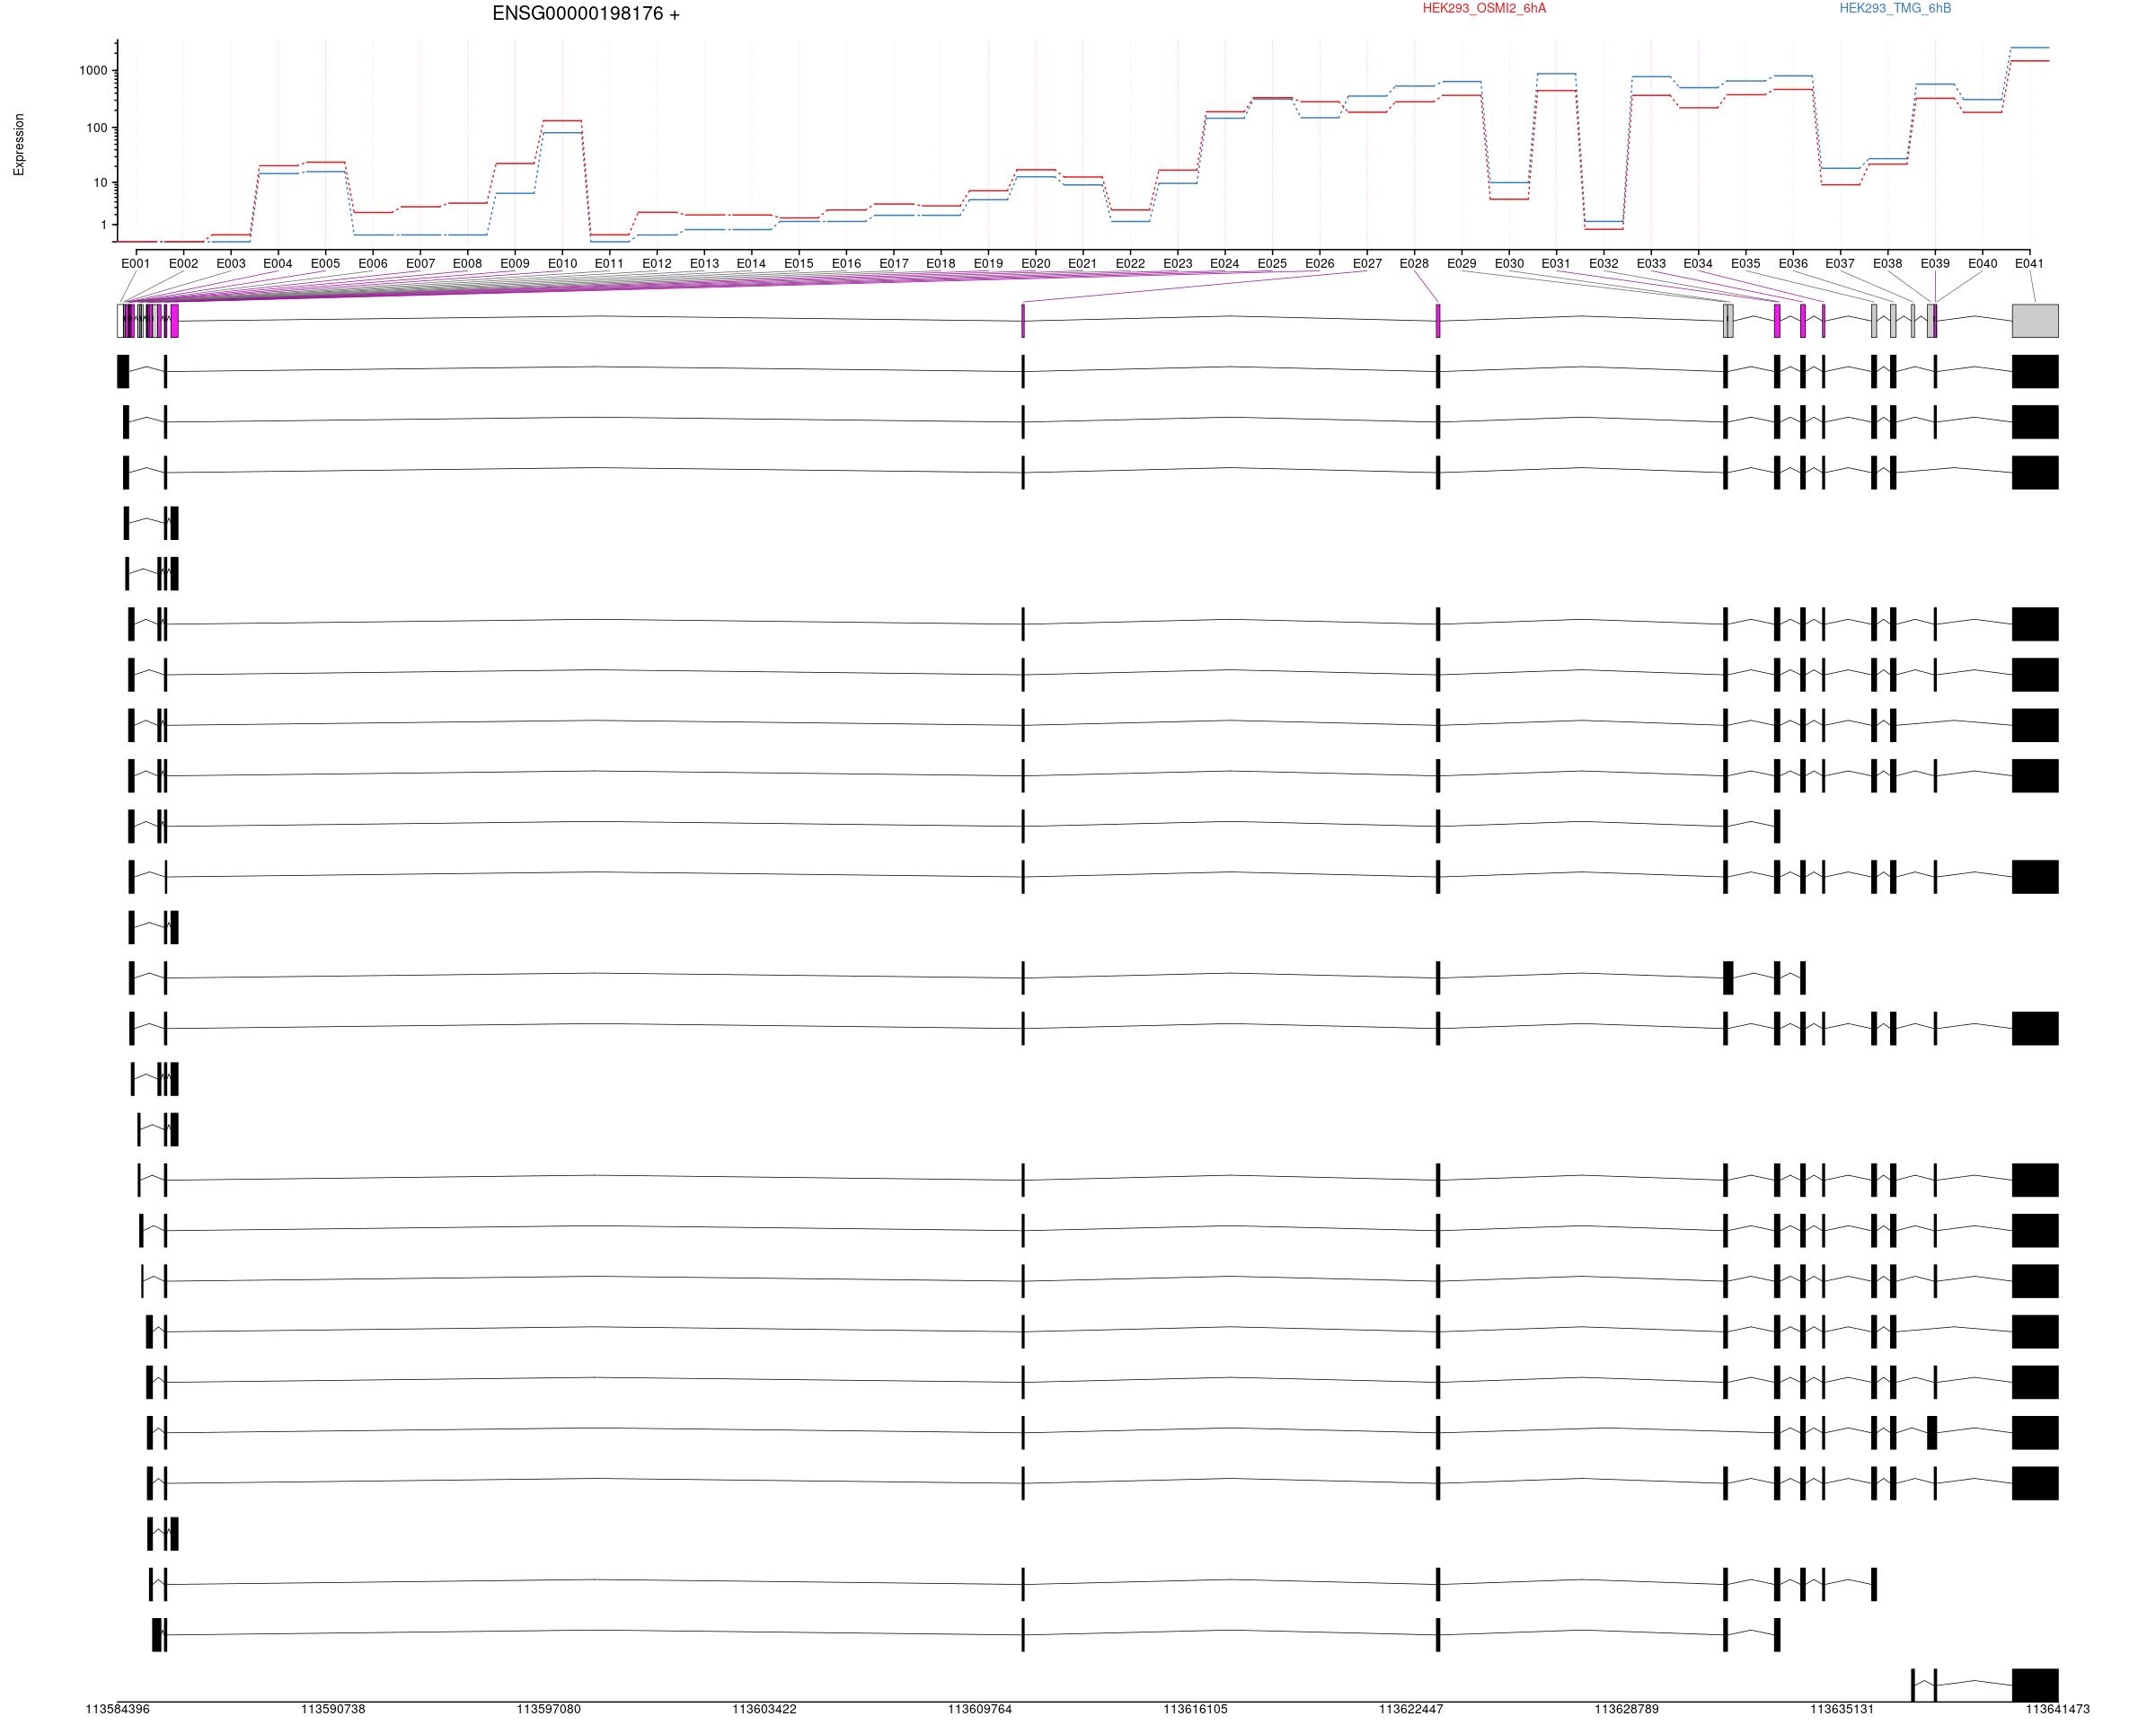Click genomic coordinate 113584396

click(x=118, y=1709)
